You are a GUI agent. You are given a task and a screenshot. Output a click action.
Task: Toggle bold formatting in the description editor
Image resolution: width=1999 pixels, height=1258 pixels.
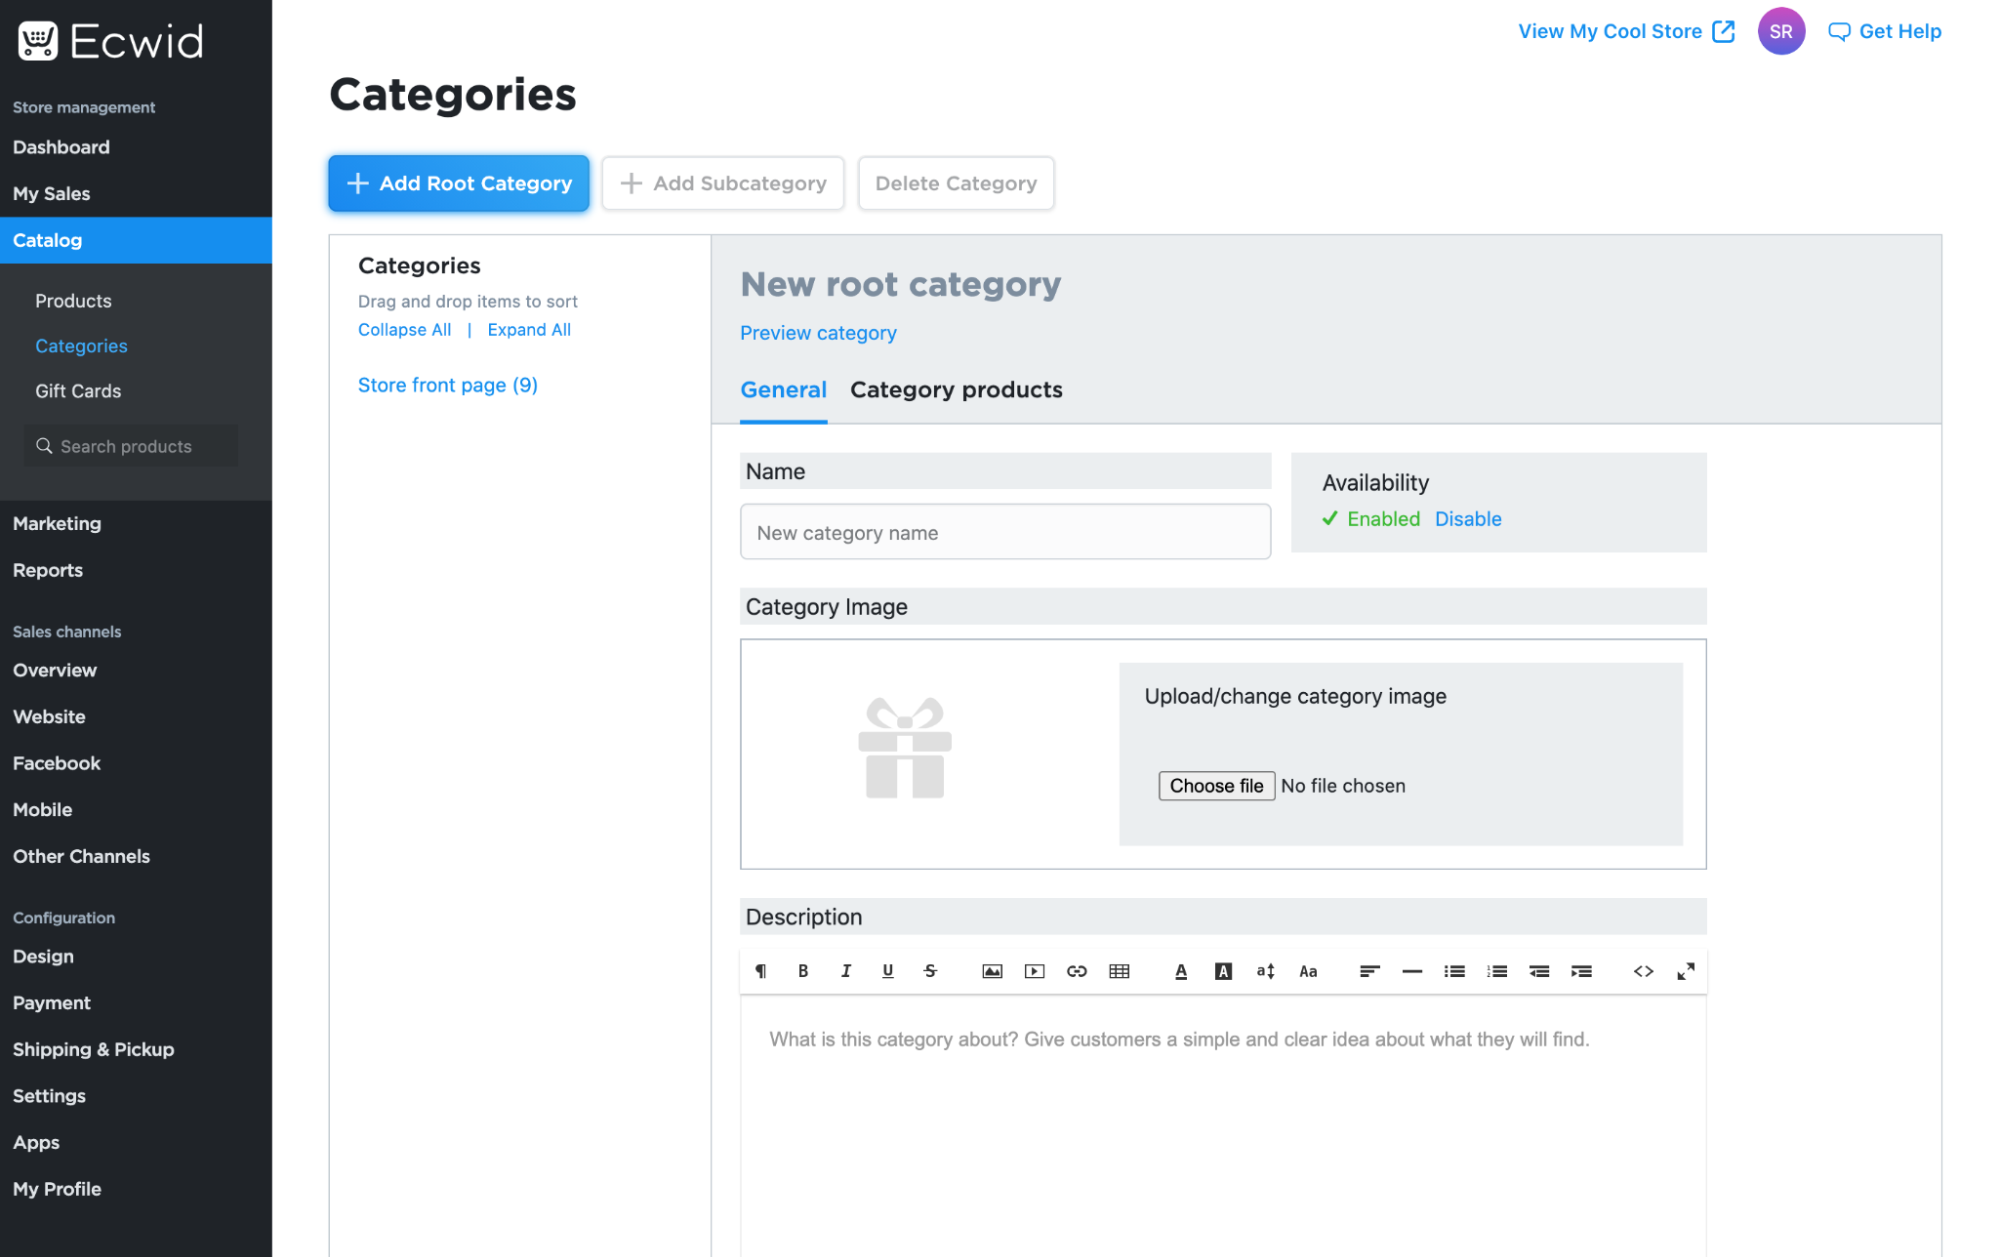(x=803, y=970)
